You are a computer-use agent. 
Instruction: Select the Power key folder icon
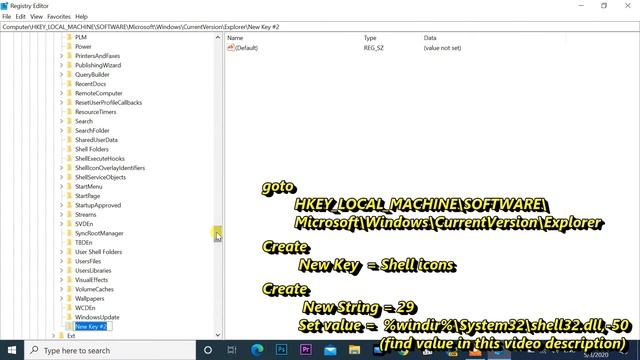tap(69, 47)
